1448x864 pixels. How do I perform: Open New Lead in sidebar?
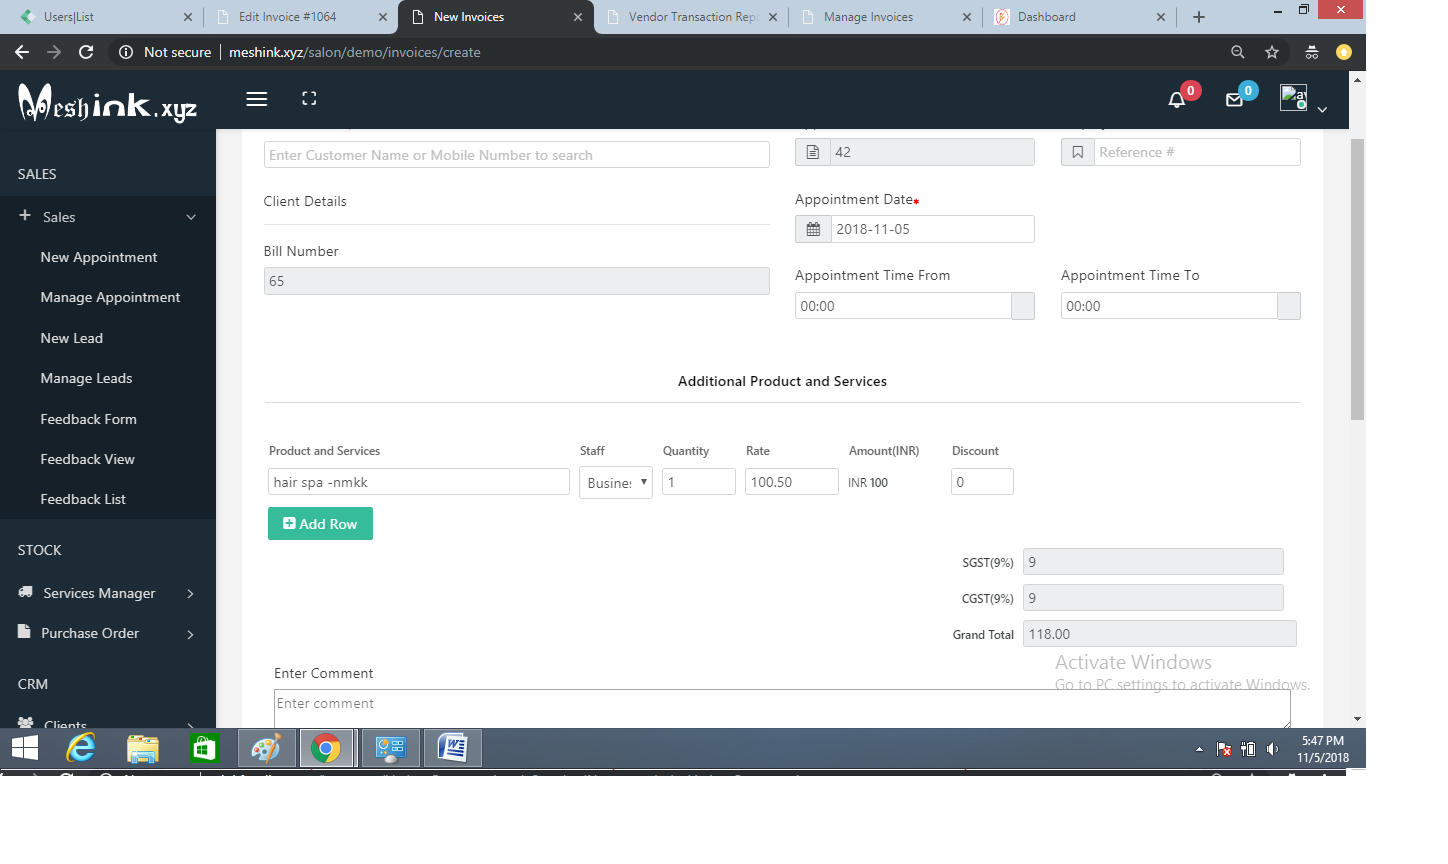71,338
